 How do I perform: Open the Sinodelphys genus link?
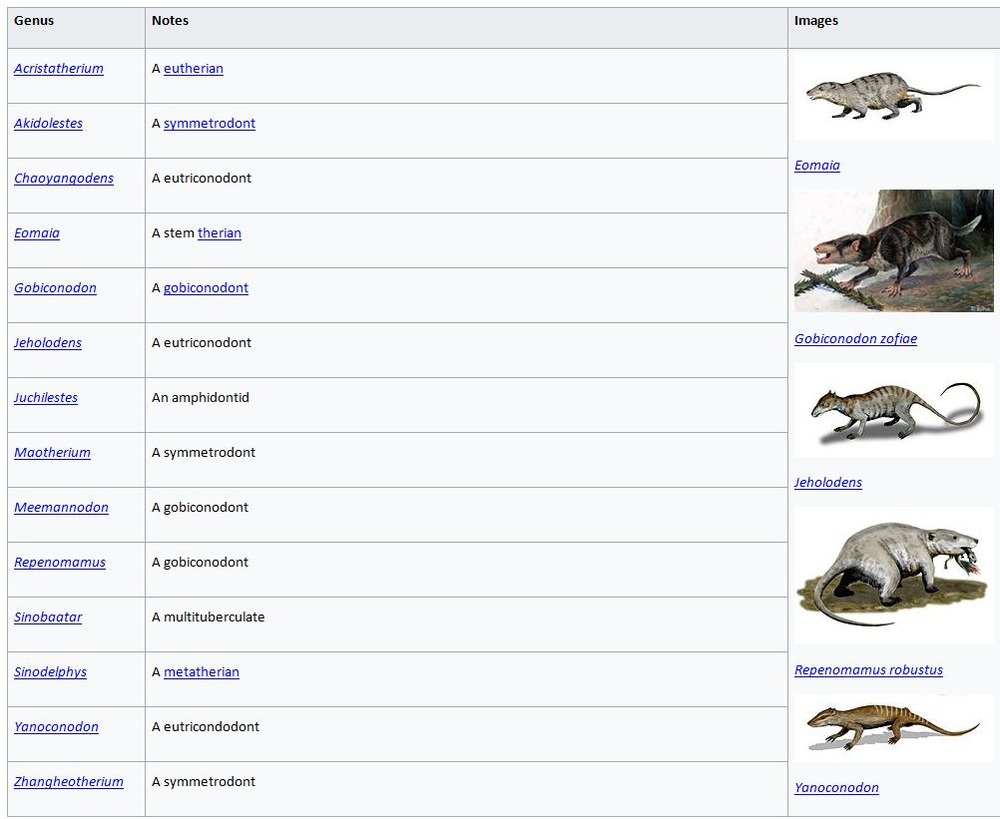click(50, 672)
